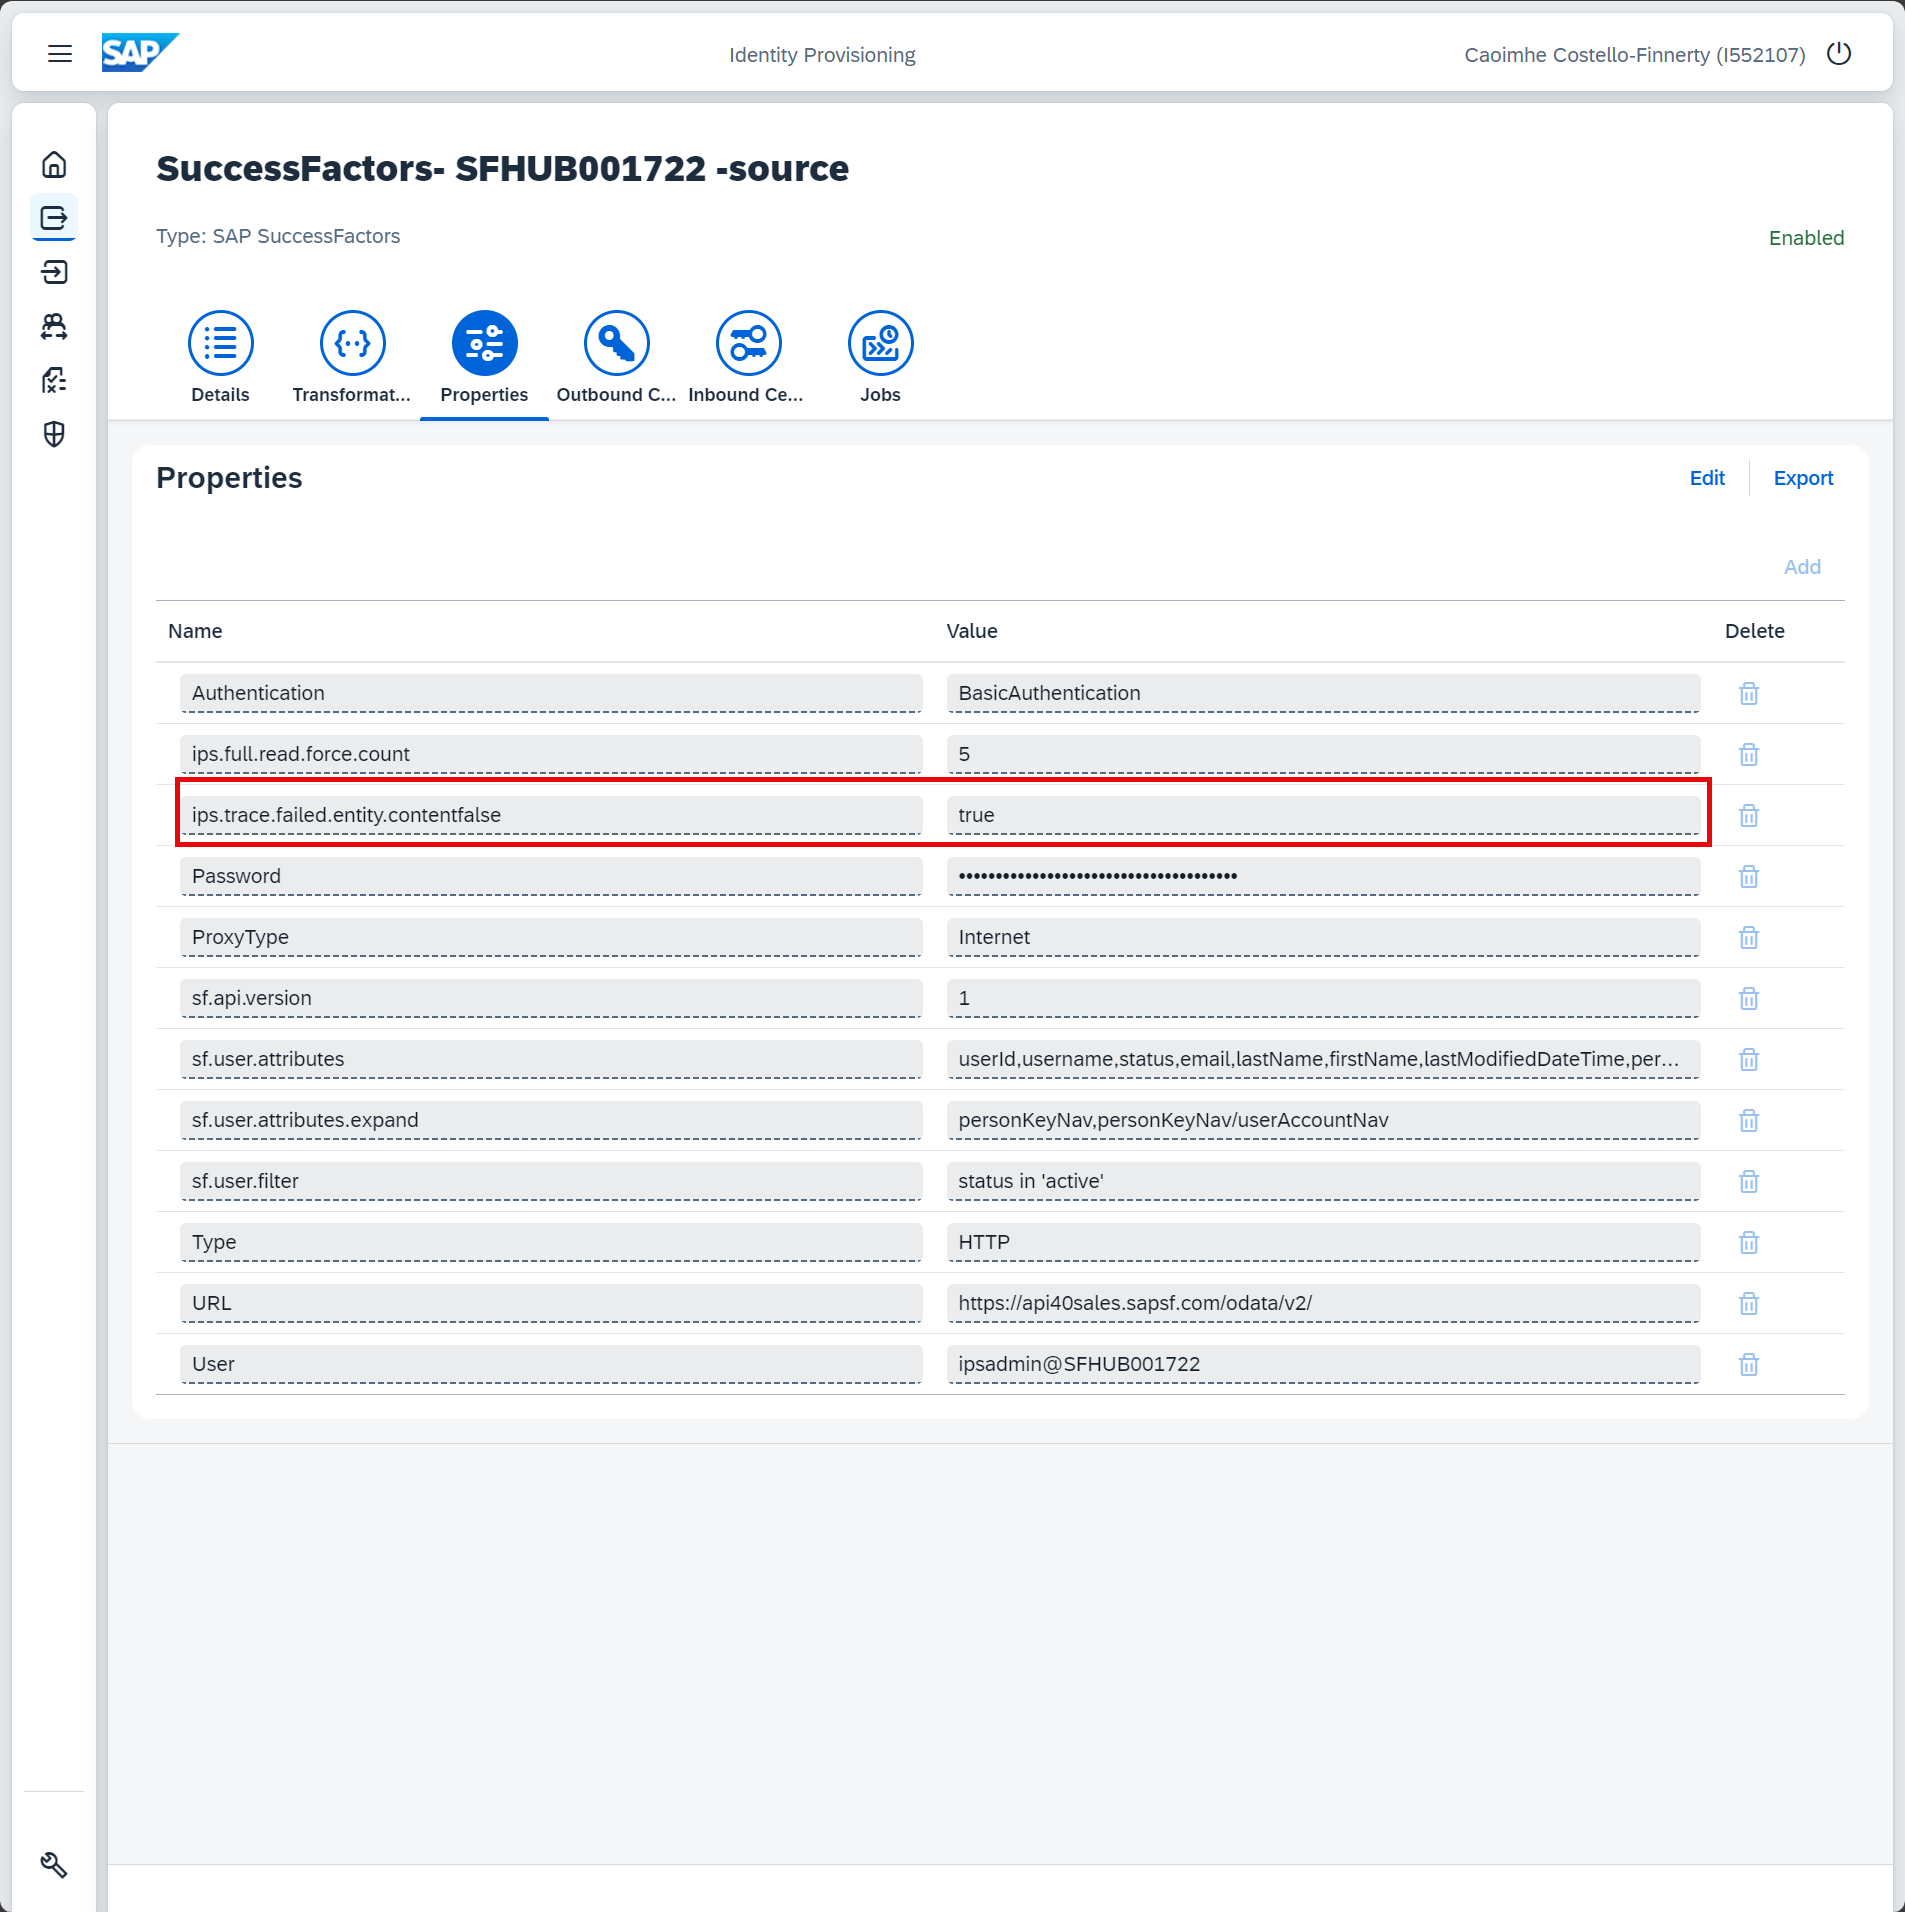Click the sf.user.attributes value field
Viewport: 1905px width, 1912px height.
tap(1323, 1059)
